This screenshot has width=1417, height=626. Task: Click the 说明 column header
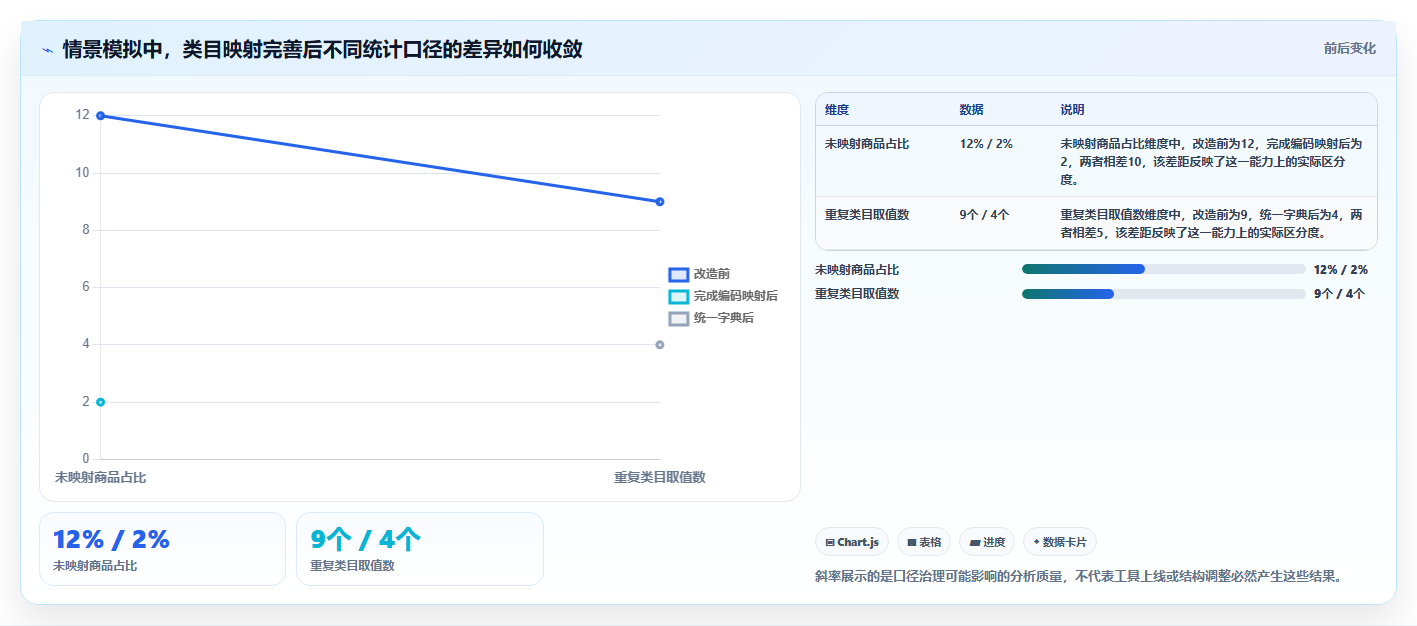pos(1072,110)
